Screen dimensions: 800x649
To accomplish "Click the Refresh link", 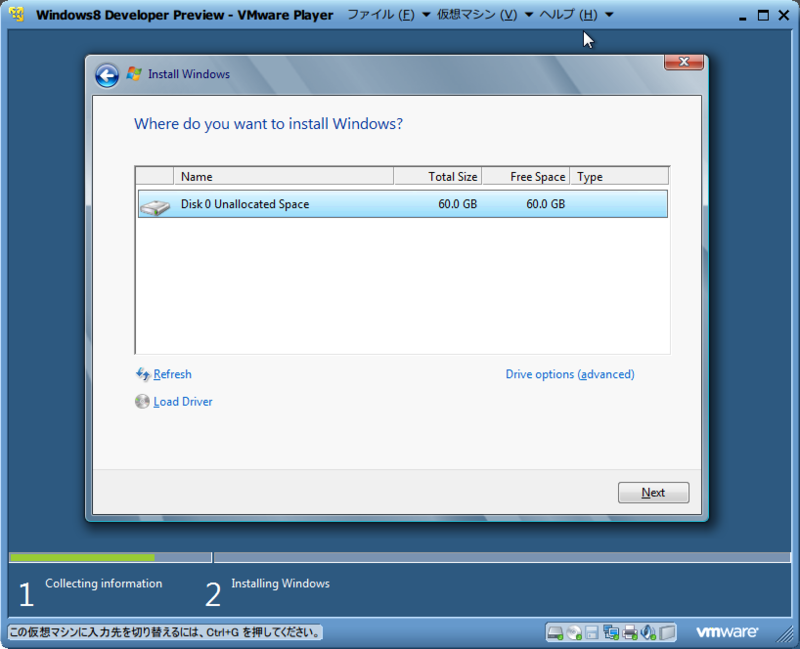I will pyautogui.click(x=172, y=374).
